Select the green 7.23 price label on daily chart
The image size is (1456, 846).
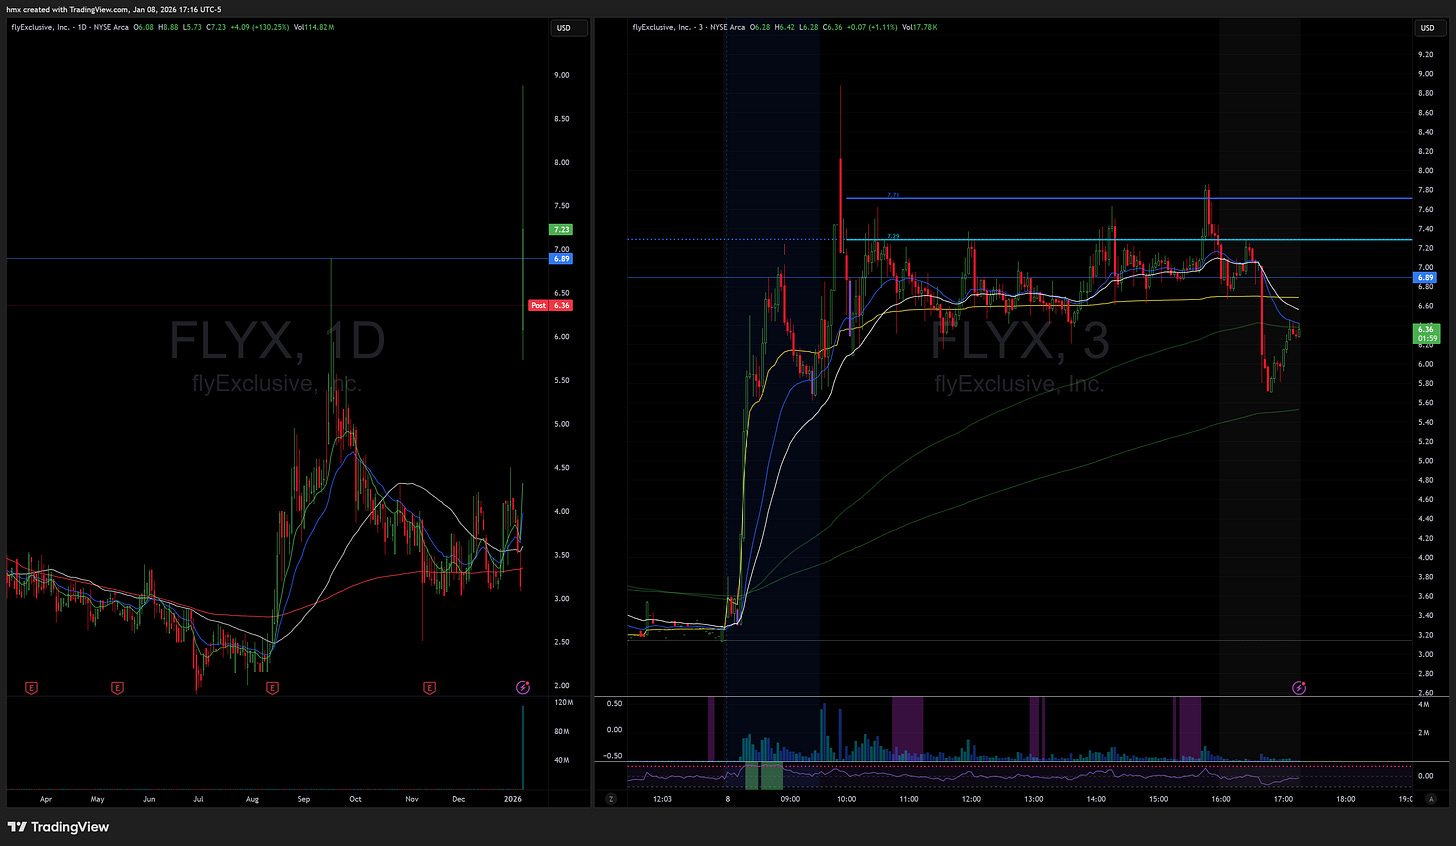coord(561,229)
